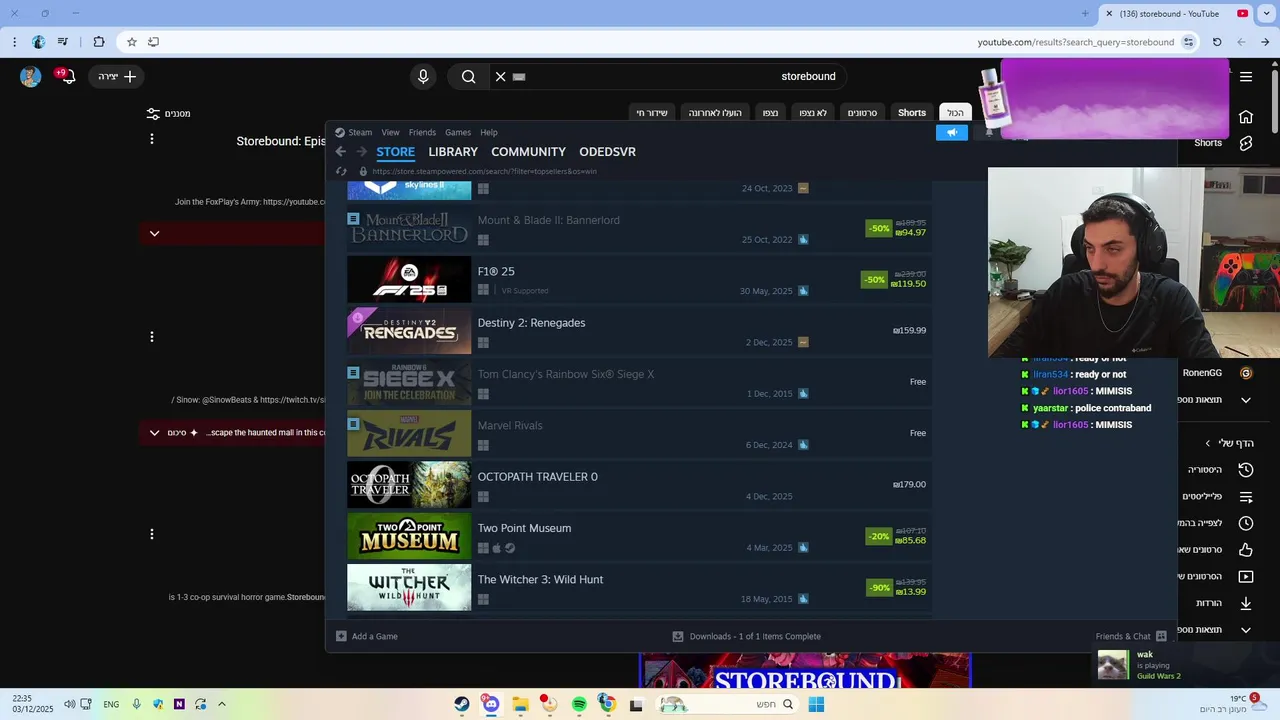The width and height of the screenshot is (1280, 720).
Task: Switch to the LIBRARY tab in Steam
Action: [x=453, y=152]
